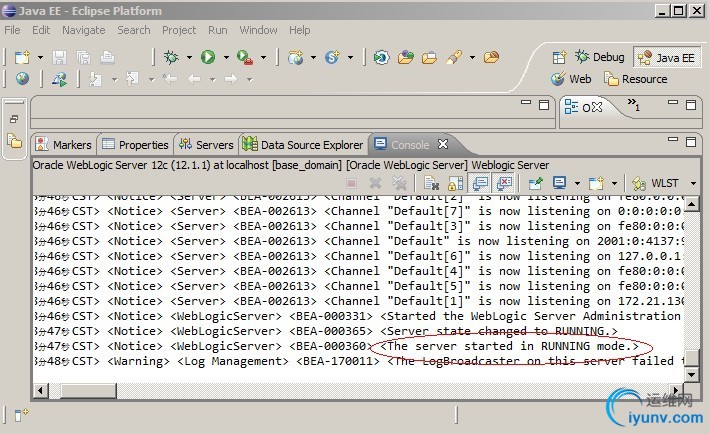Expand the Search flashlight dropdown arrow
The image size is (709, 434).
472,57
